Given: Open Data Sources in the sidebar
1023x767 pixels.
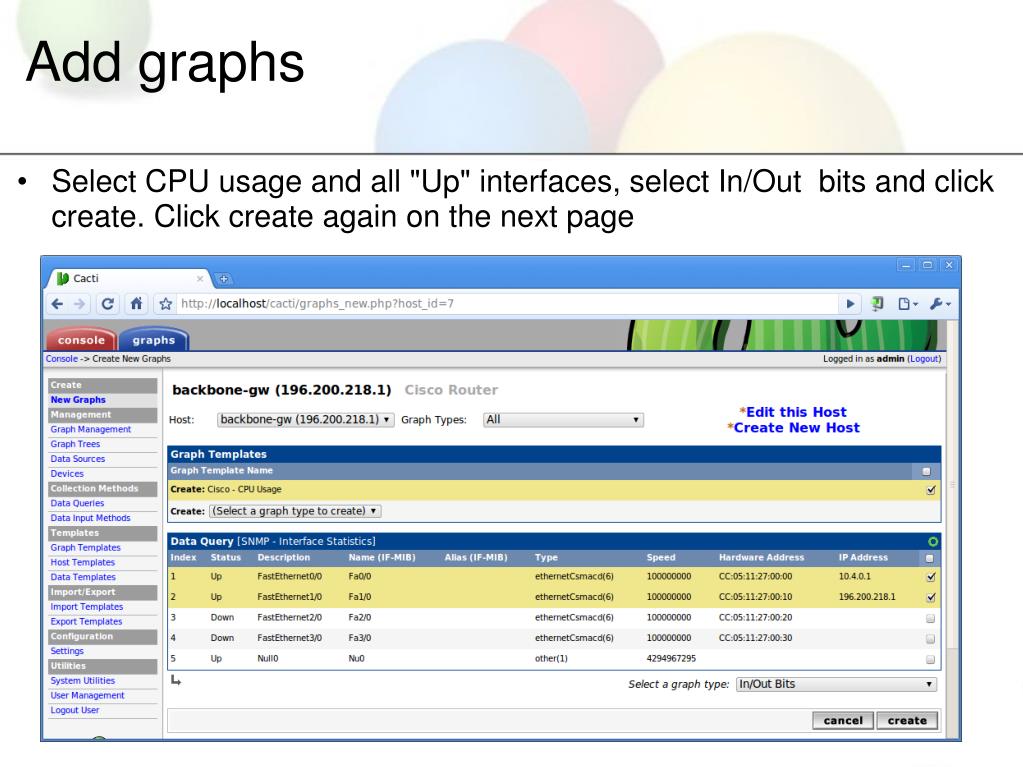Looking at the screenshot, I should click(x=78, y=459).
